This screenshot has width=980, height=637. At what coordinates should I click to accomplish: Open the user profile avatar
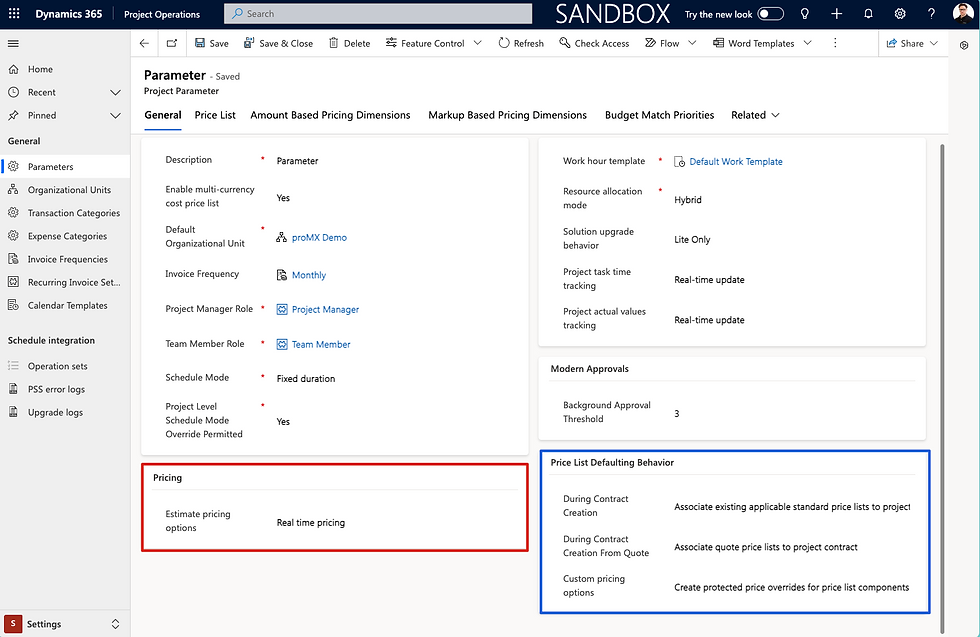[x=963, y=14]
